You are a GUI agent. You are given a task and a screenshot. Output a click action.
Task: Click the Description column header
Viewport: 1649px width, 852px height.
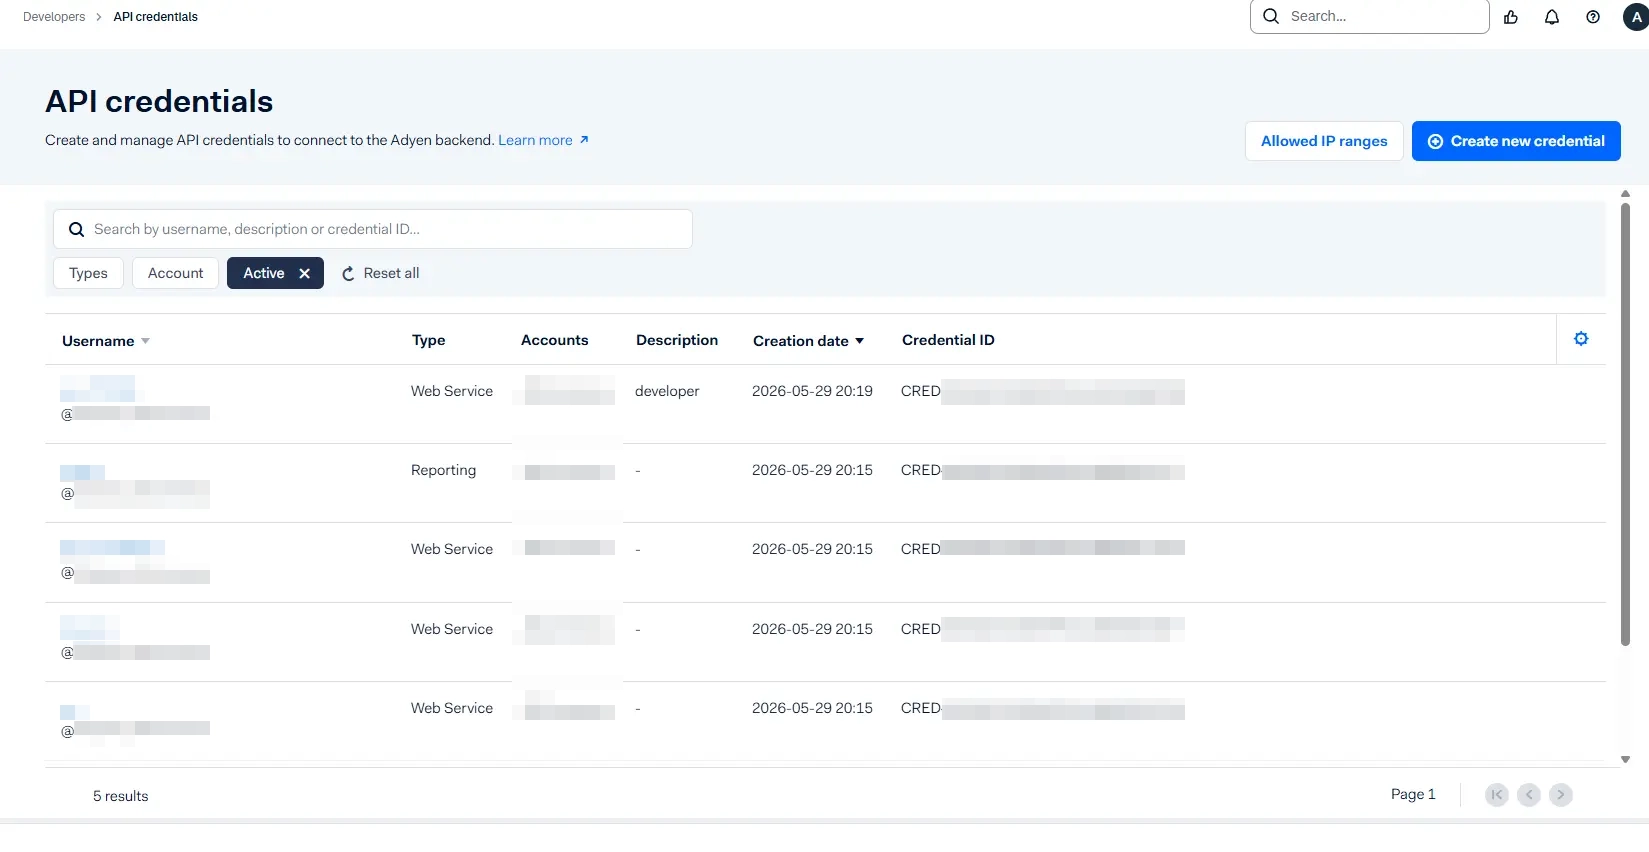(677, 340)
